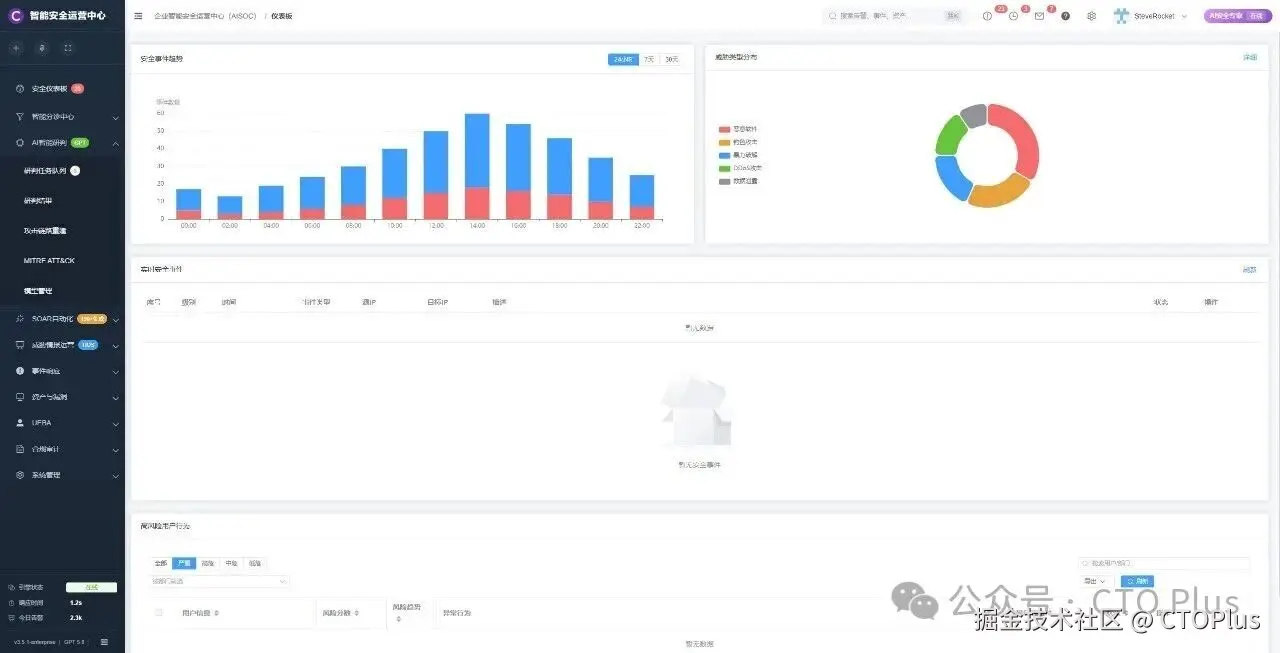1280x653 pixels.
Task: Toggle the blue 暴力破解 legend entry
Action: coord(738,155)
